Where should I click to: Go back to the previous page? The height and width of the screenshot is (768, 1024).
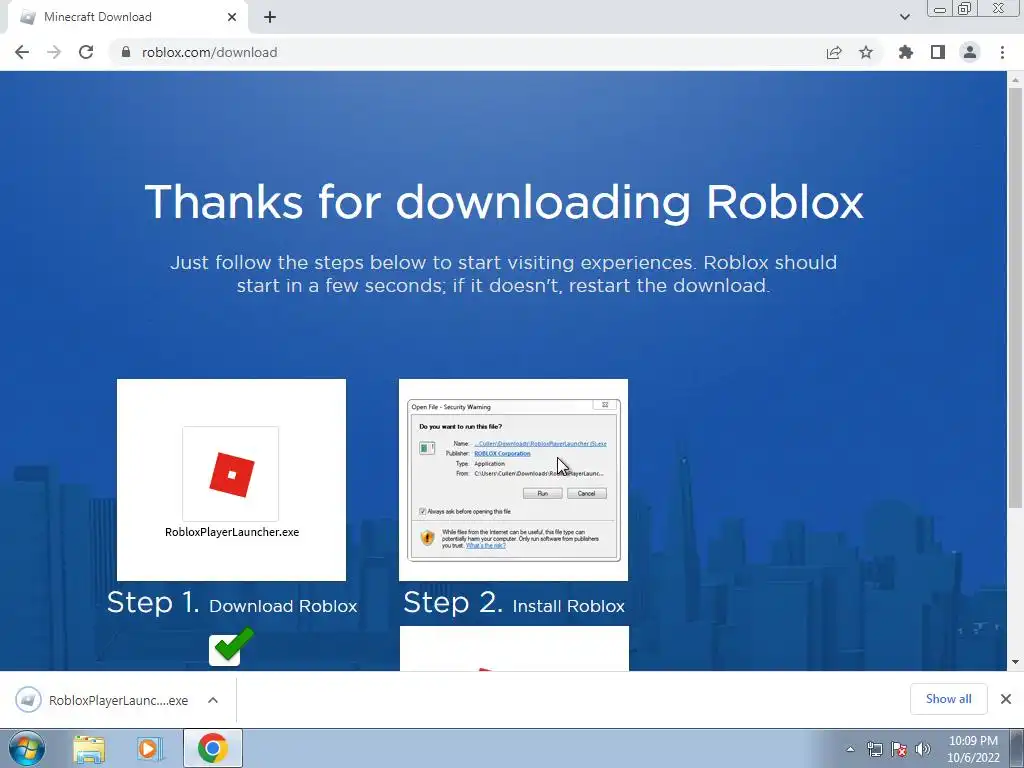[22, 52]
